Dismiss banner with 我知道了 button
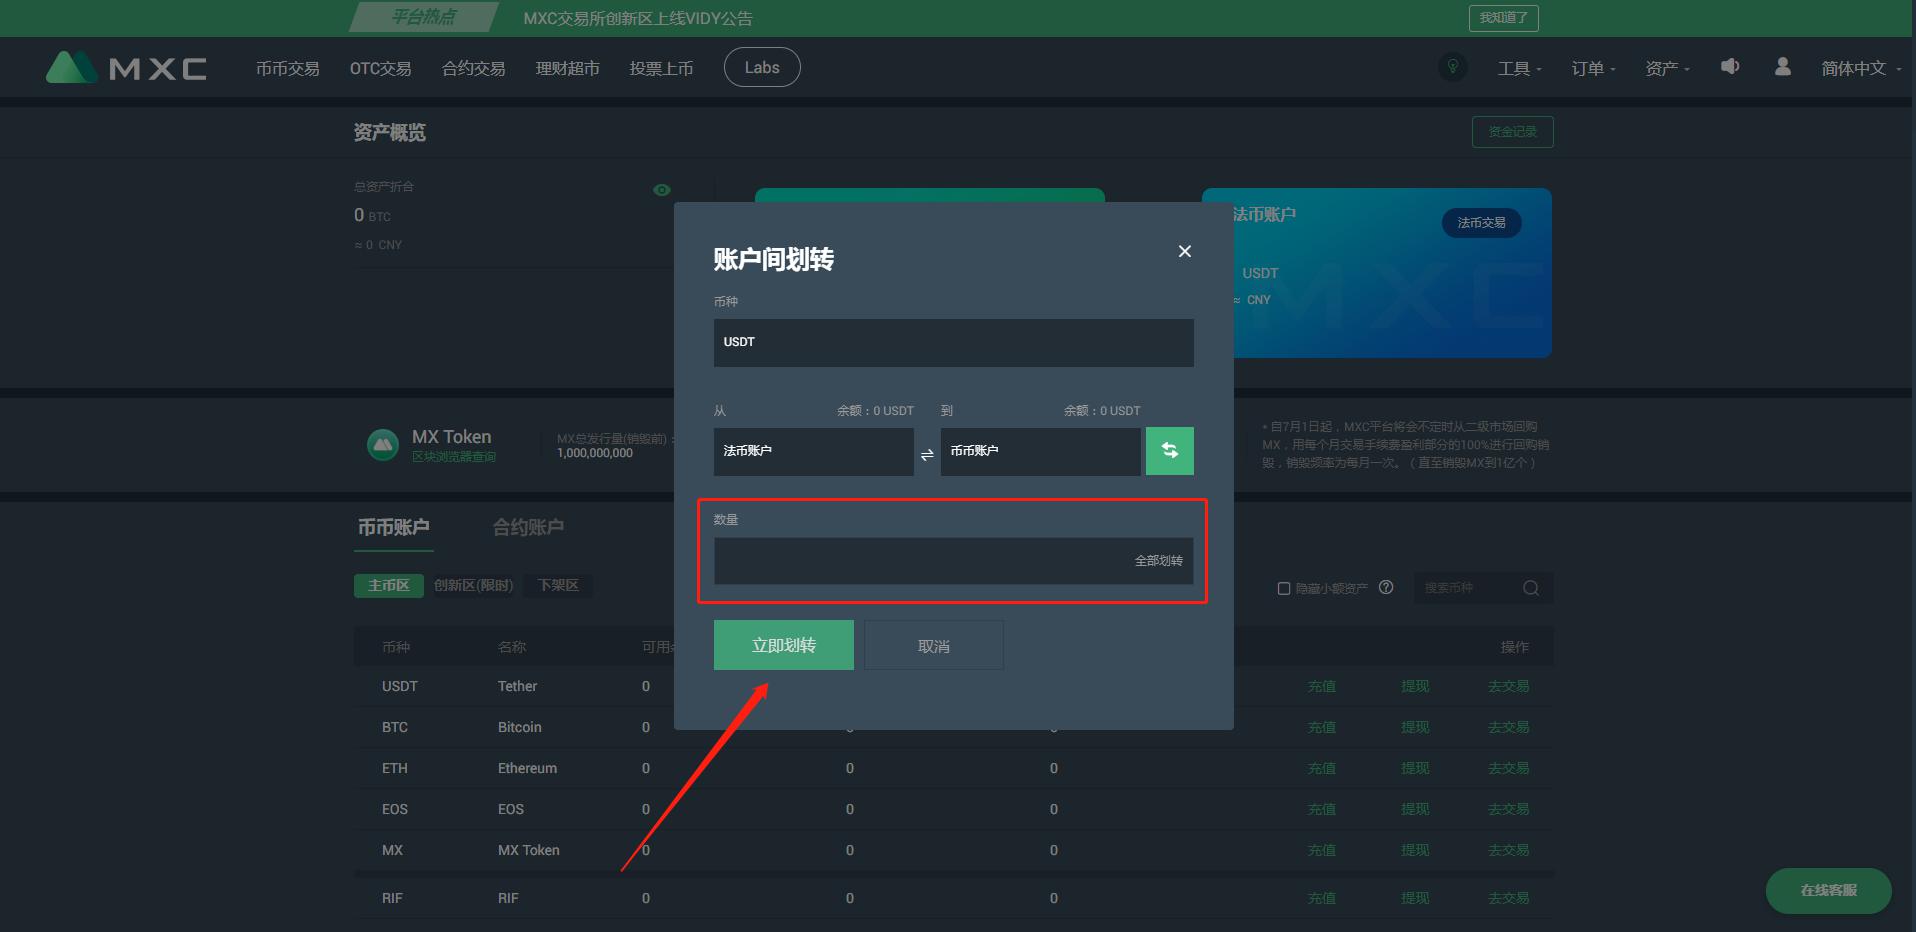Image resolution: width=1916 pixels, height=932 pixels. coord(1503,18)
